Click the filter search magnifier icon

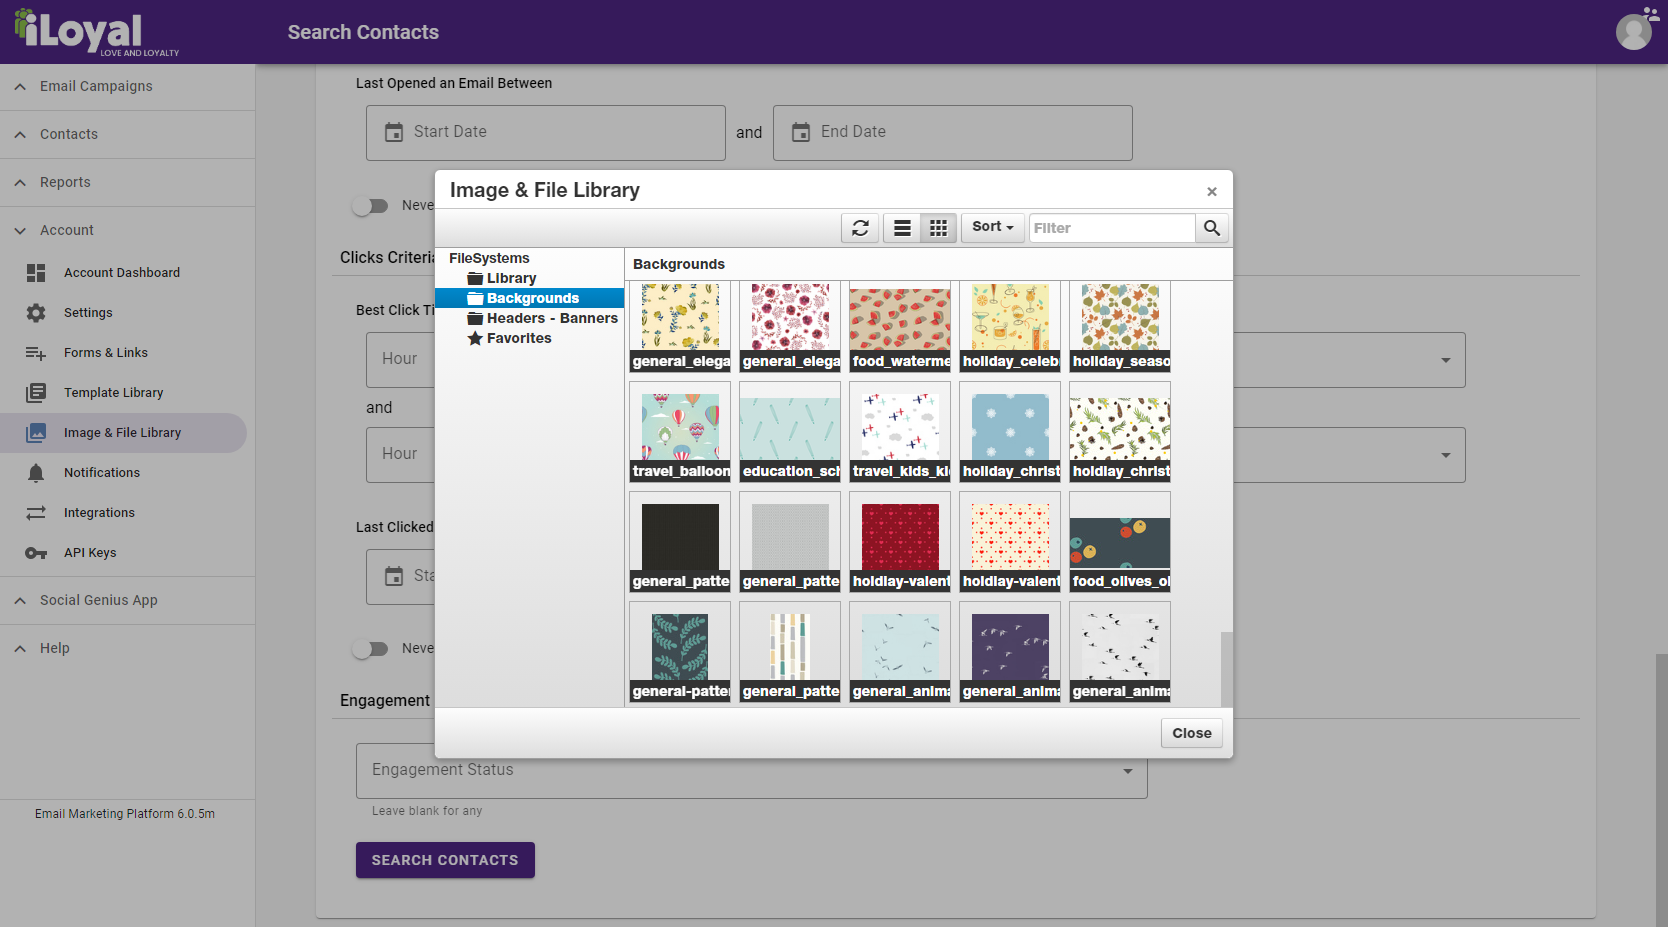(x=1212, y=228)
